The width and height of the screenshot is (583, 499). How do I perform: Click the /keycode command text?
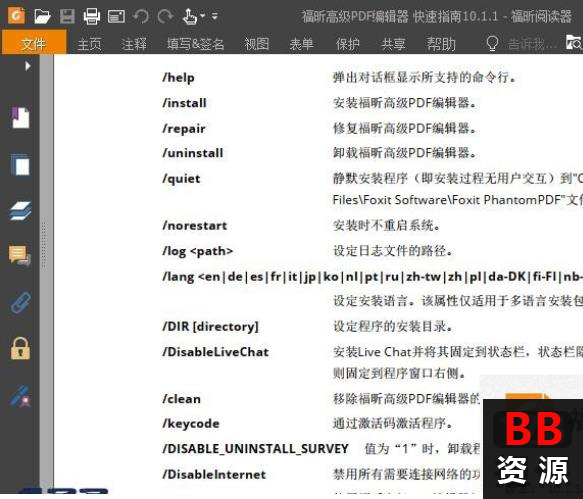191,424
